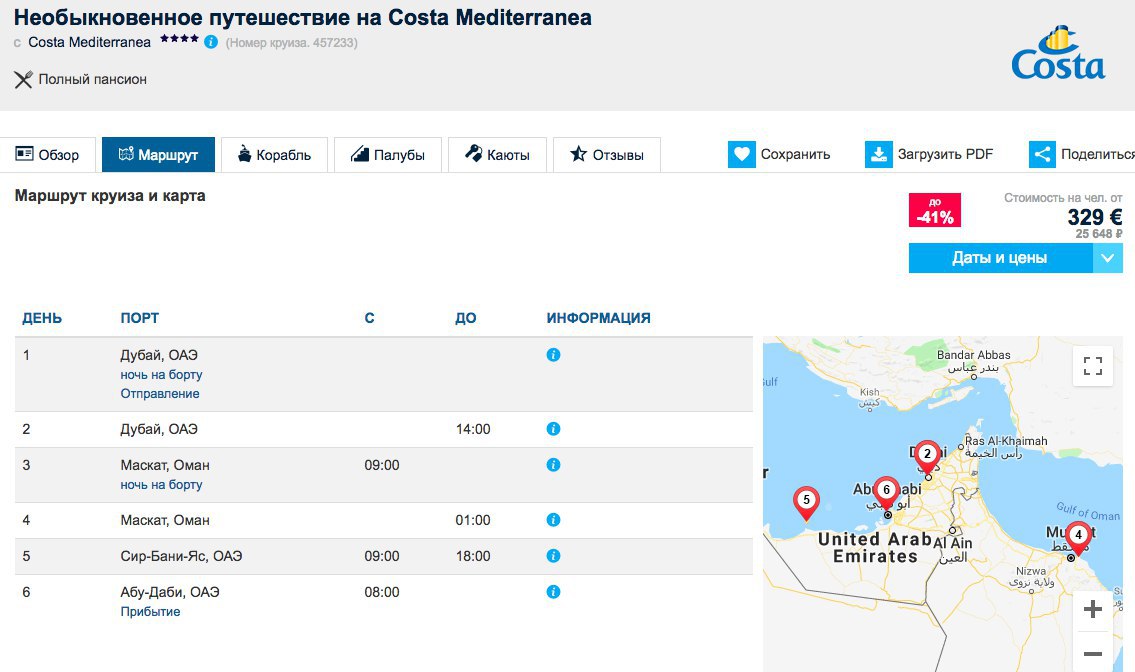Click the 18:00 time for Сир-Бани-Яс
The width and height of the screenshot is (1135, 672).
[x=473, y=556]
